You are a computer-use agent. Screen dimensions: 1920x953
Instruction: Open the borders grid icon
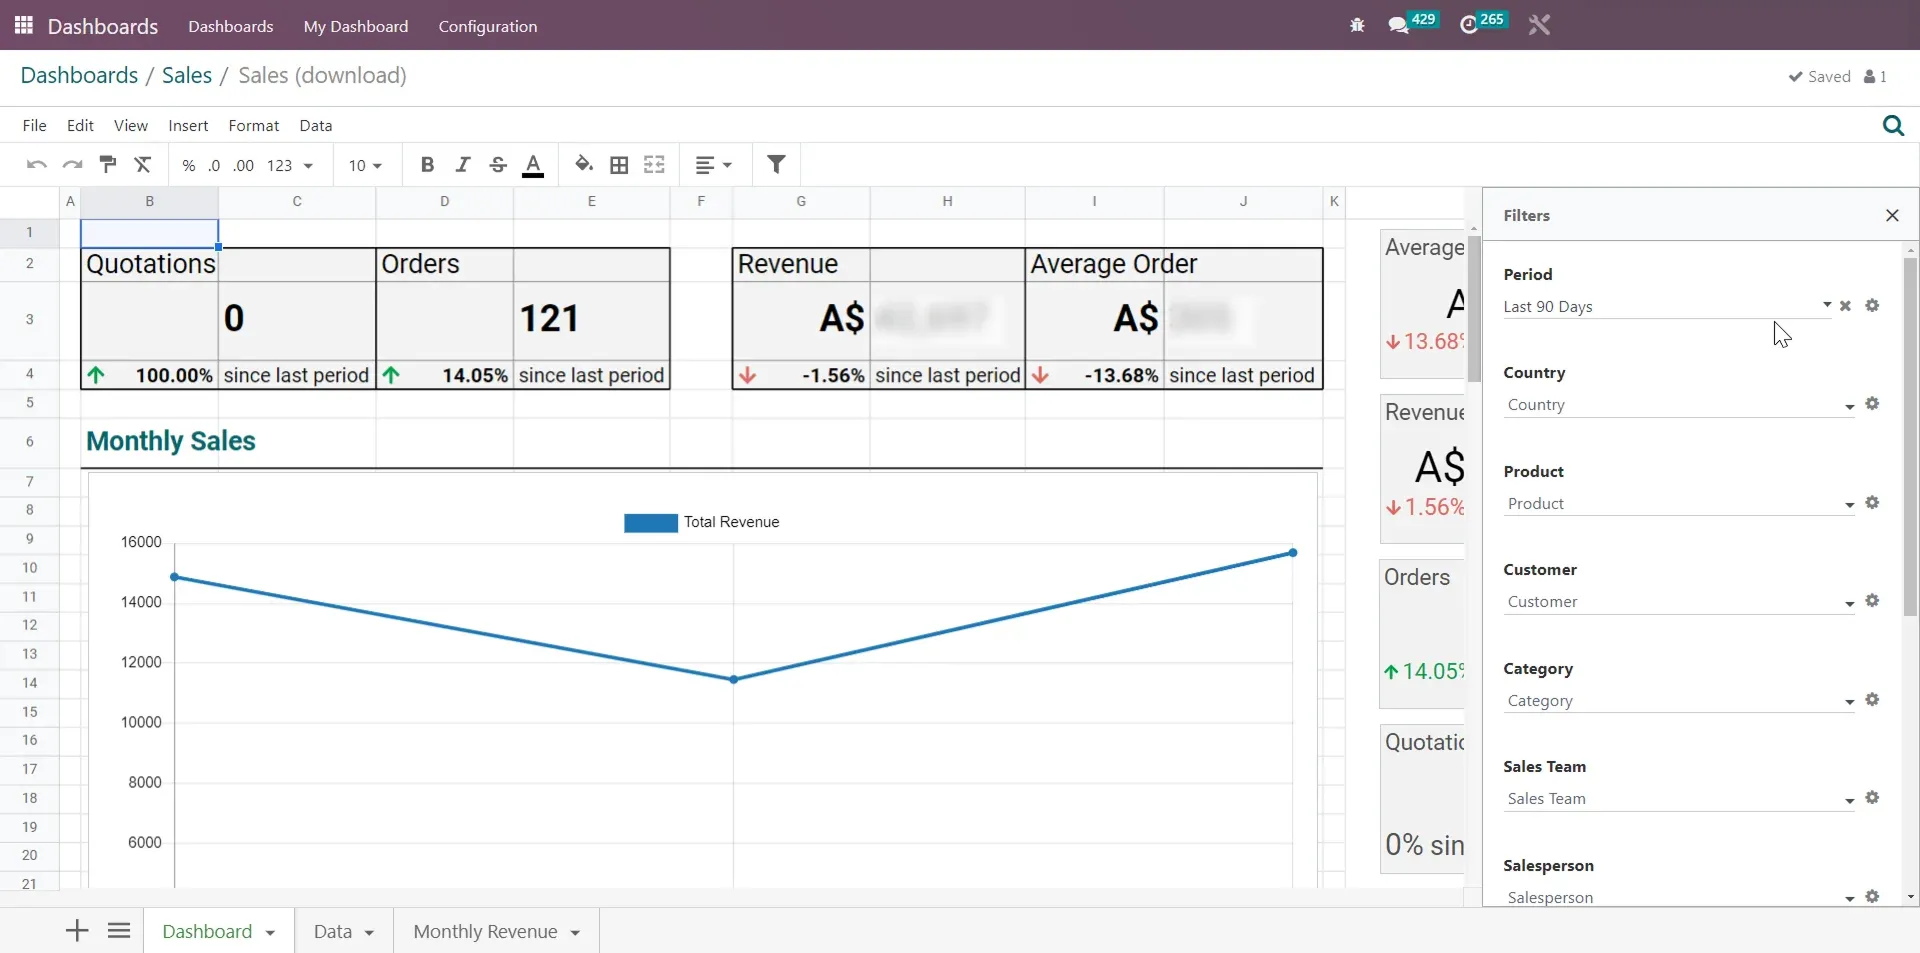coord(619,165)
